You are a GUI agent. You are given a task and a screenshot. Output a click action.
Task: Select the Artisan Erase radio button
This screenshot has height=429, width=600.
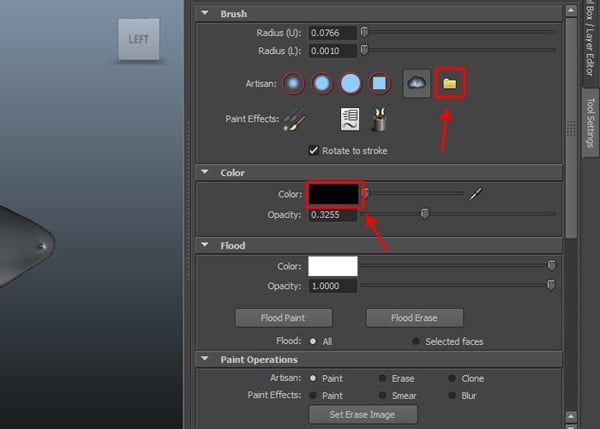tap(383, 378)
